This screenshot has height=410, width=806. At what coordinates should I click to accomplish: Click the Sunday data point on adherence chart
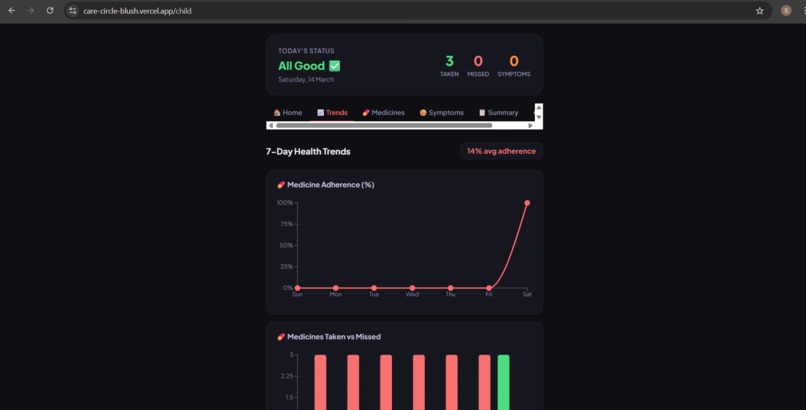click(298, 288)
